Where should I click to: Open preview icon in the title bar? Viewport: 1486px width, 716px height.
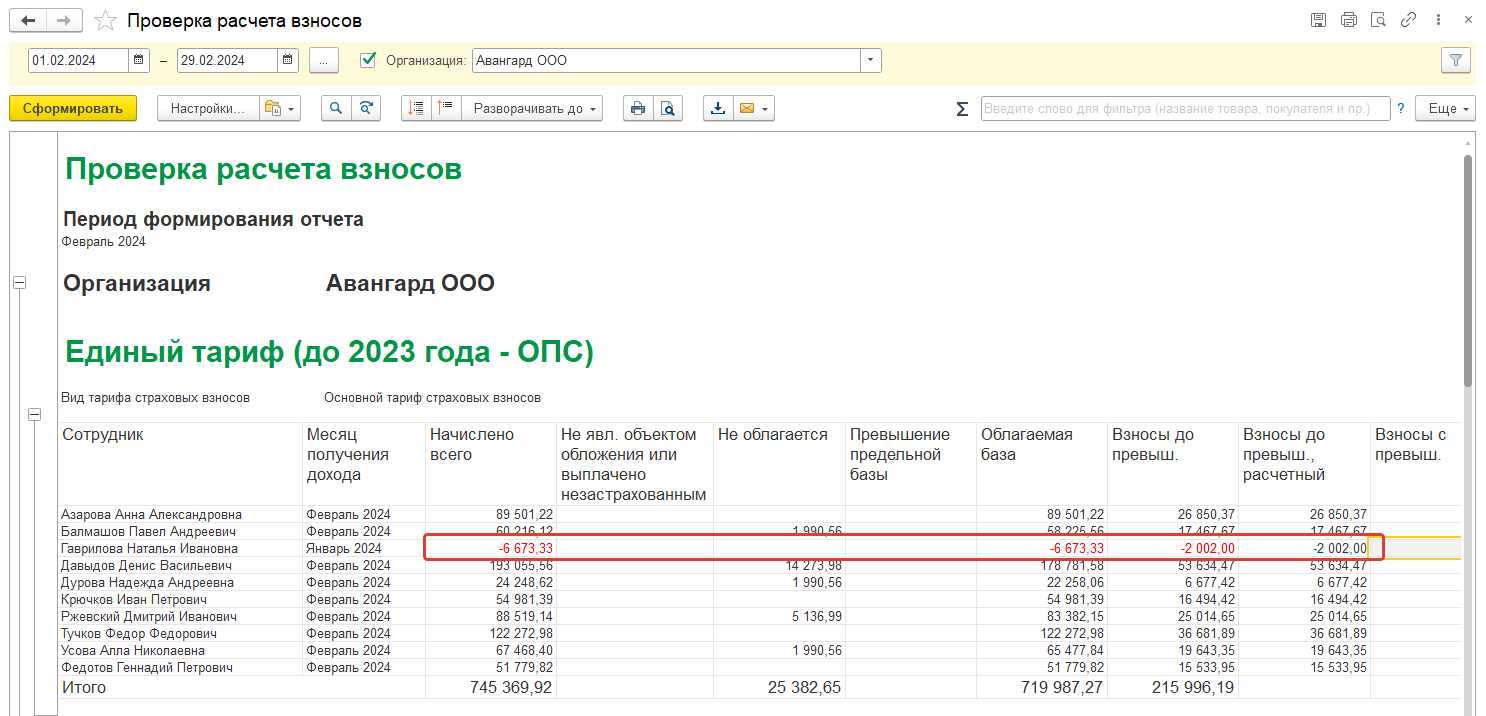[1378, 20]
